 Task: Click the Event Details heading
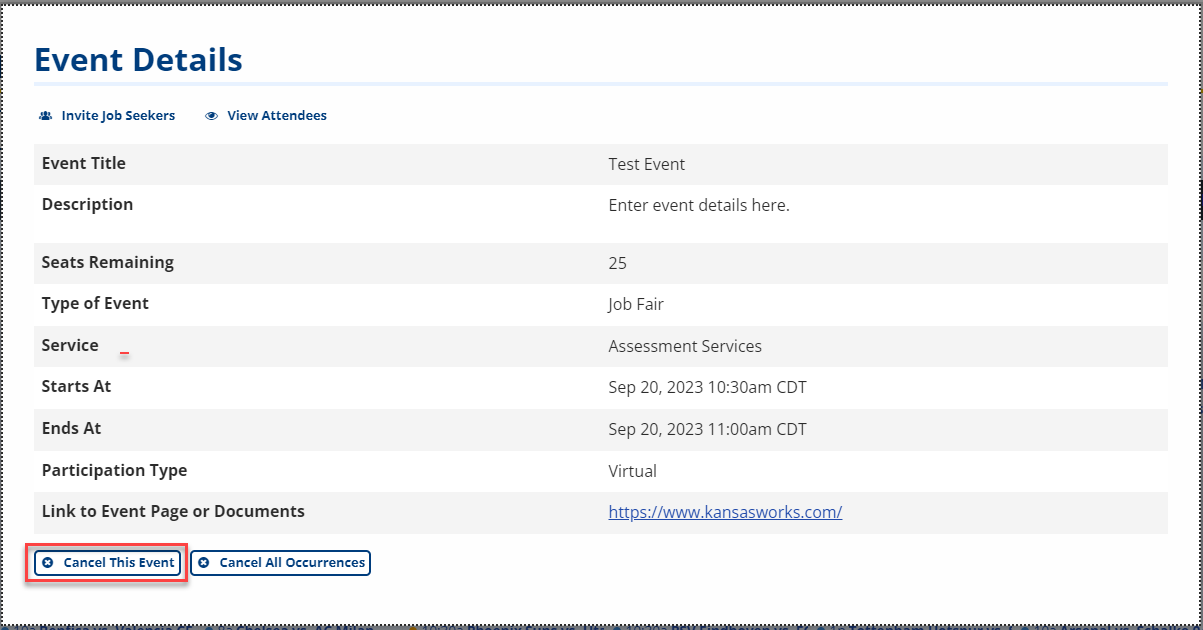[138, 60]
